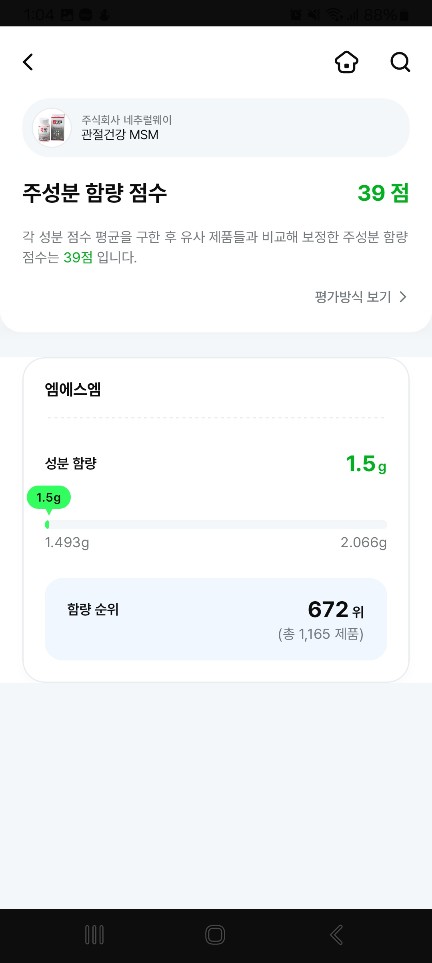Expand the chevron next to 평가방식 보기

pos(403,297)
